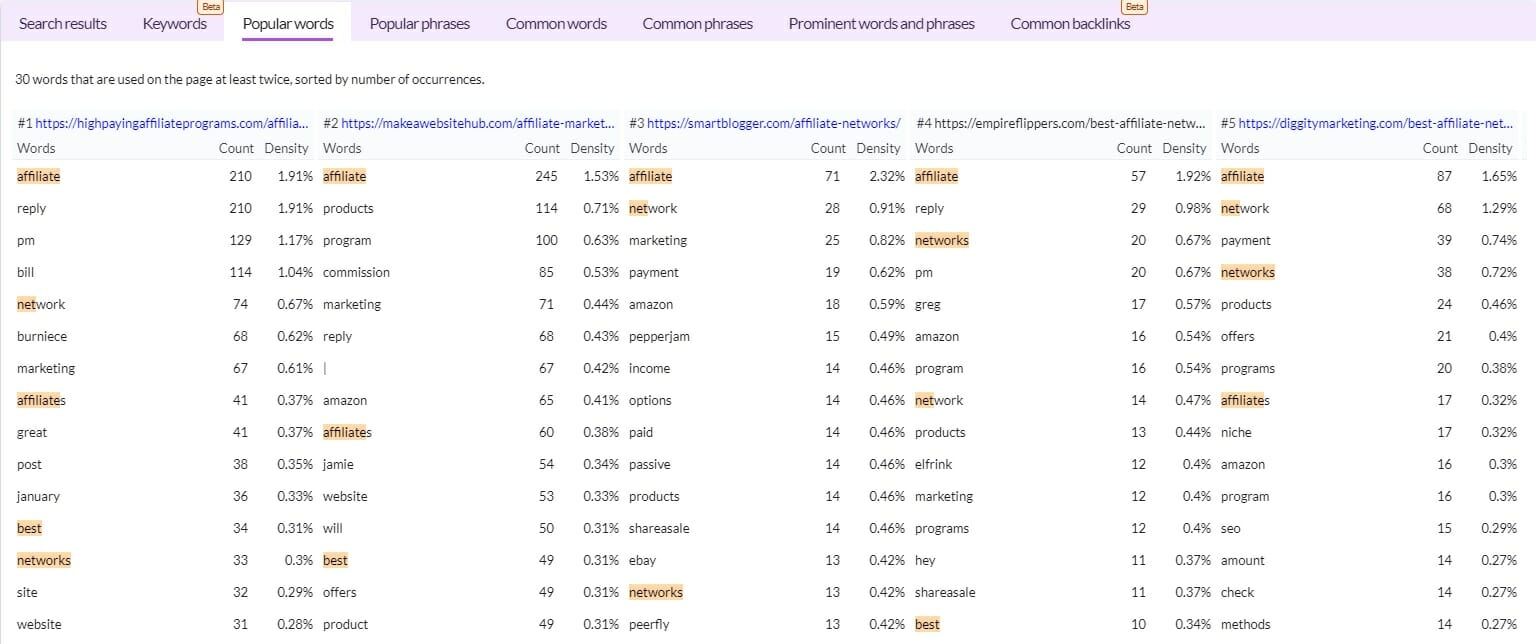The height and width of the screenshot is (644, 1536).
Task: Open the makeawebsitehub.com result link
Action: coord(477,124)
